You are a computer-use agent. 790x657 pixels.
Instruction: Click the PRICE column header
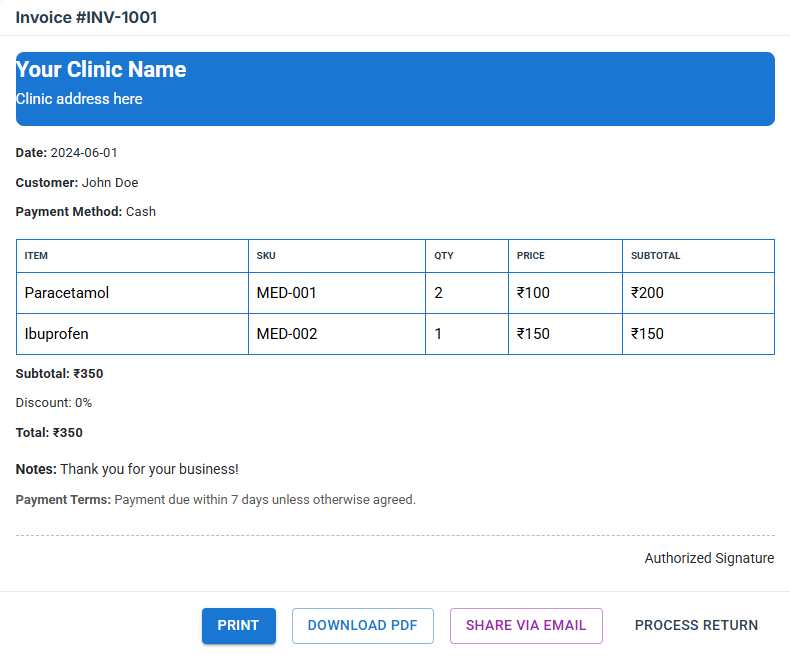pyautogui.click(x=531, y=256)
